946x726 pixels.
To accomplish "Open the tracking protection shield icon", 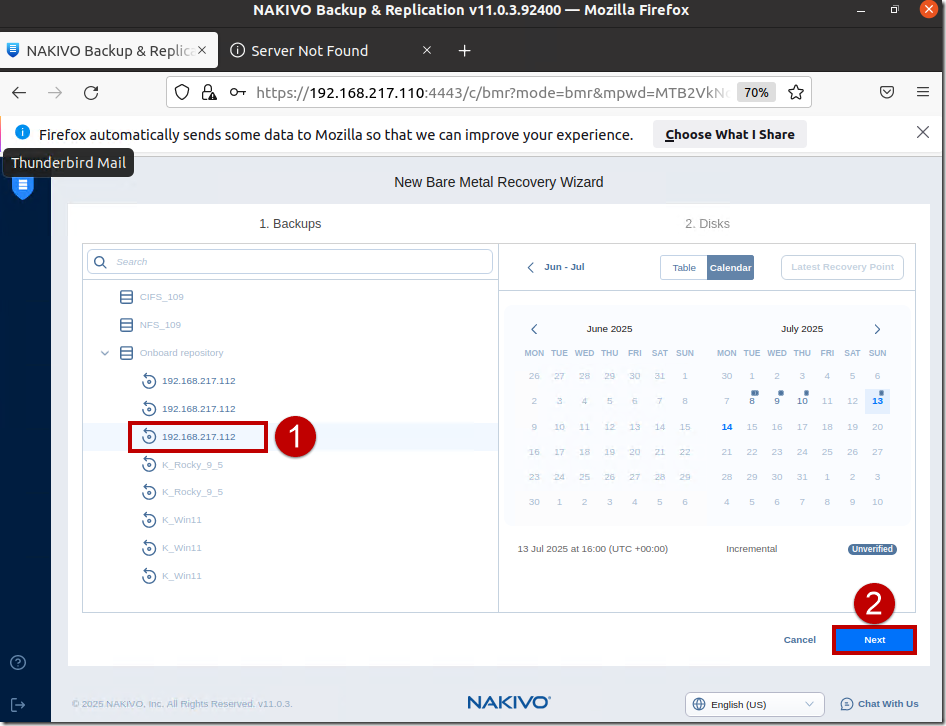I will pos(182,92).
